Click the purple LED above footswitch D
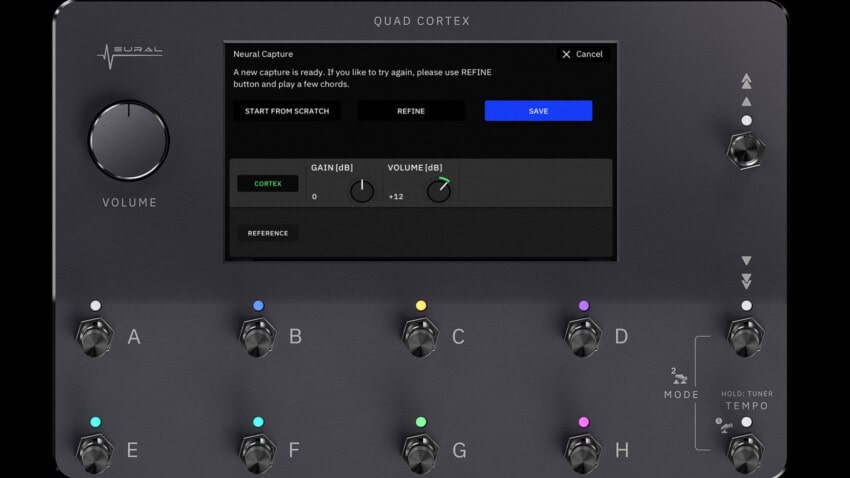Viewport: 850px width, 478px height. pyautogui.click(x=583, y=306)
